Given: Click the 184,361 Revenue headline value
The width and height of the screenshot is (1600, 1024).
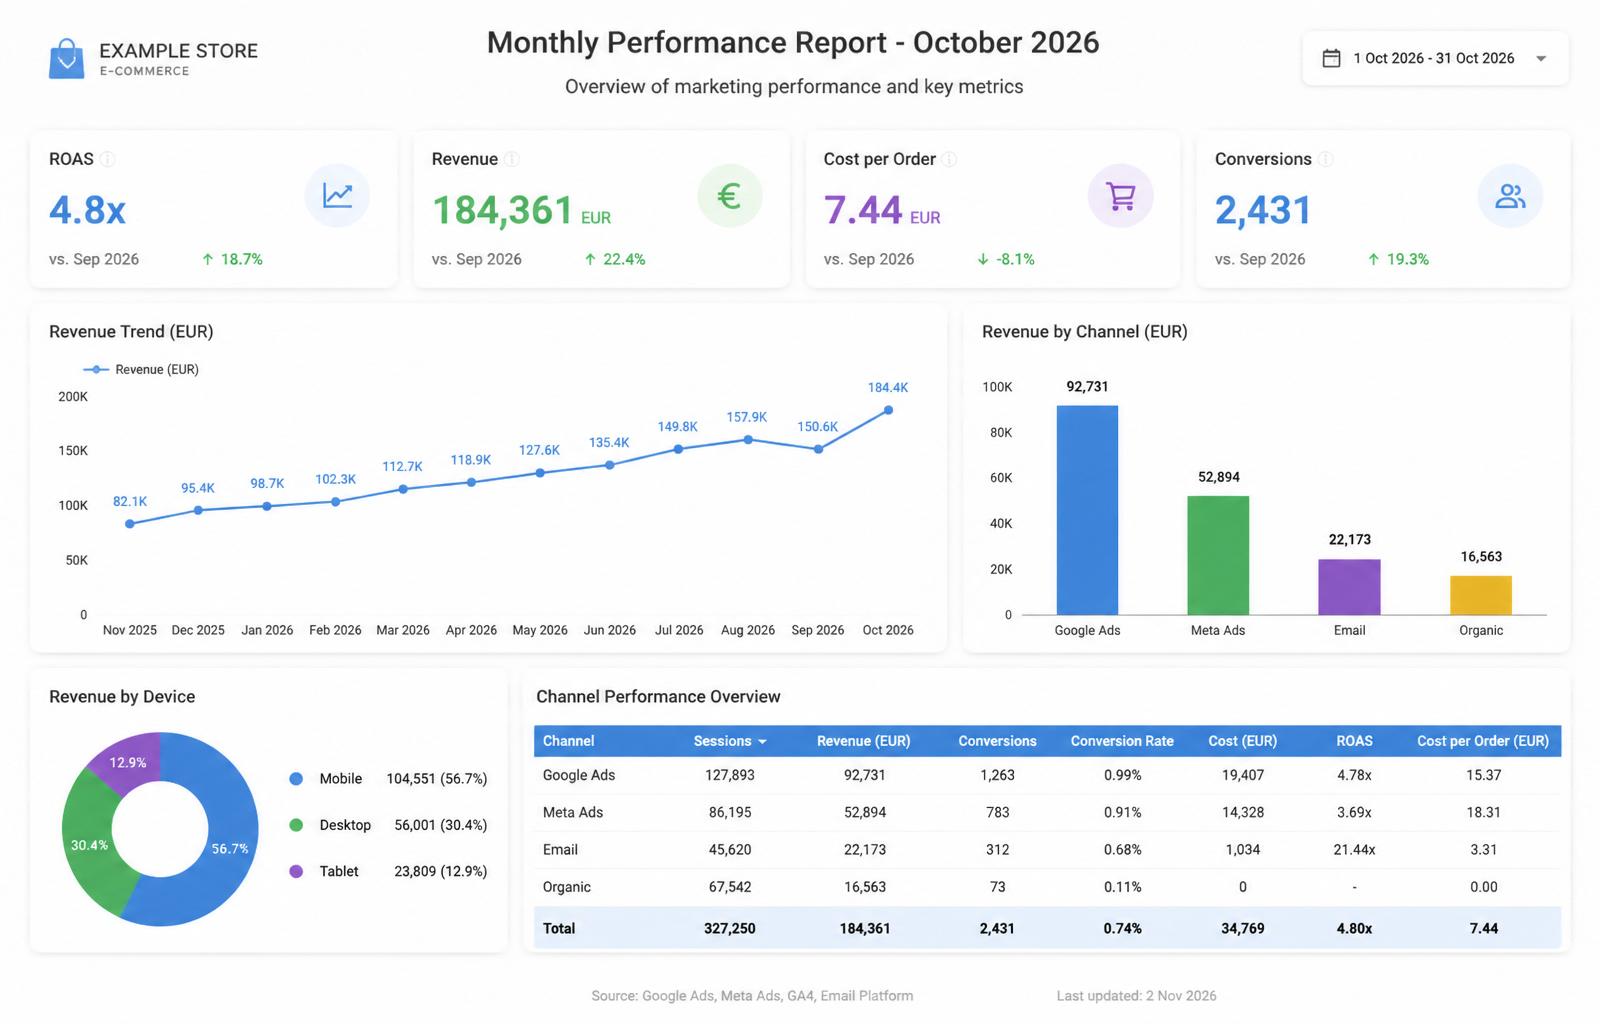Looking at the screenshot, I should coord(503,210).
